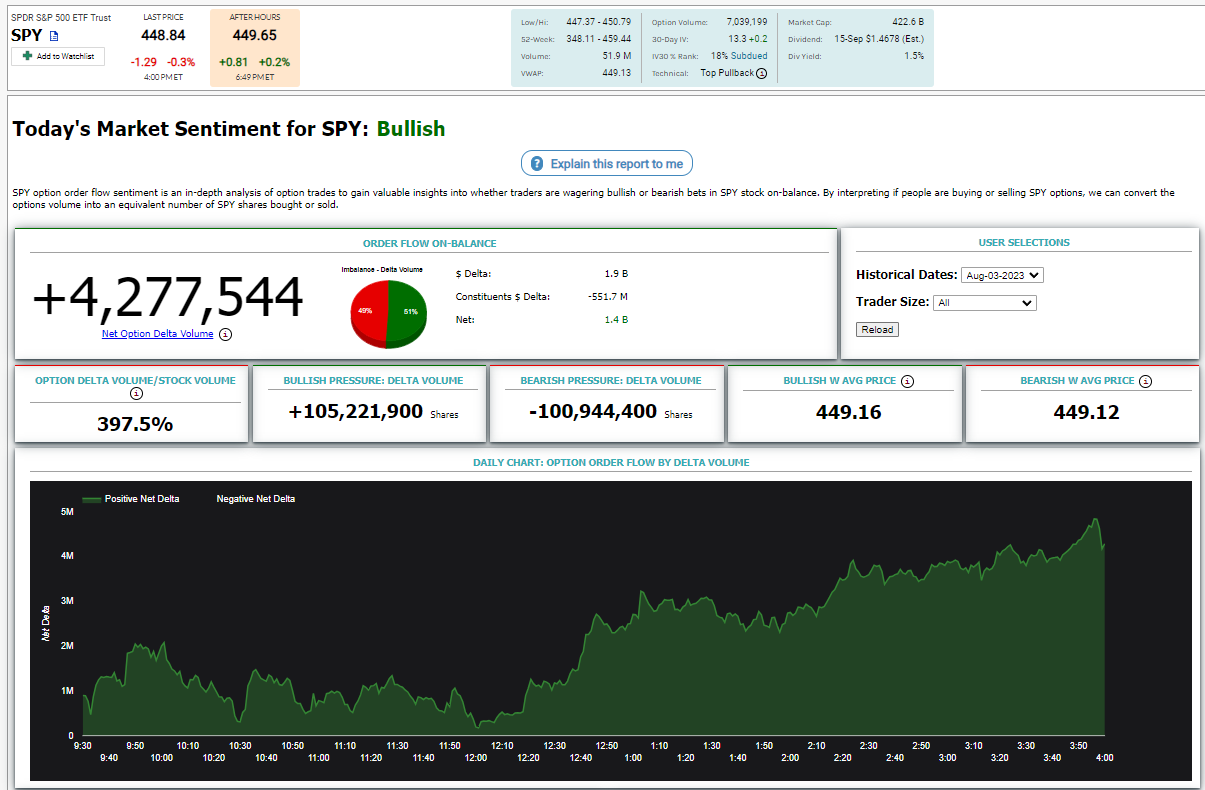Click the info icon beside Top Pullback
This screenshot has height=790, width=1205.
coord(762,73)
